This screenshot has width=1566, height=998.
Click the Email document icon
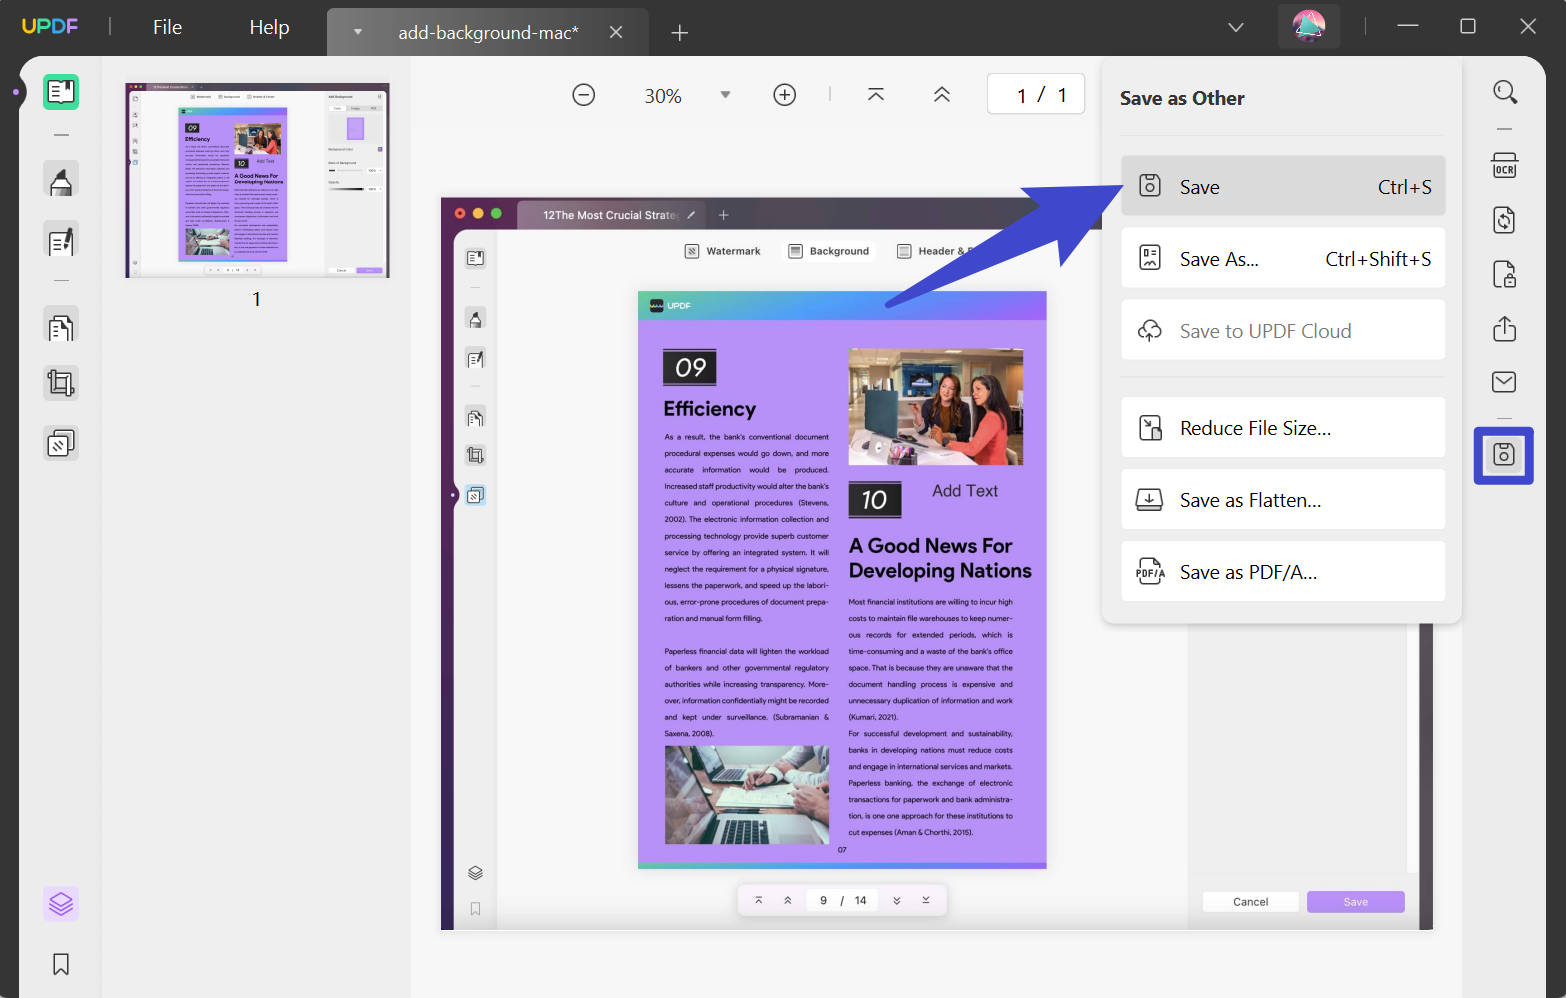(x=1505, y=381)
